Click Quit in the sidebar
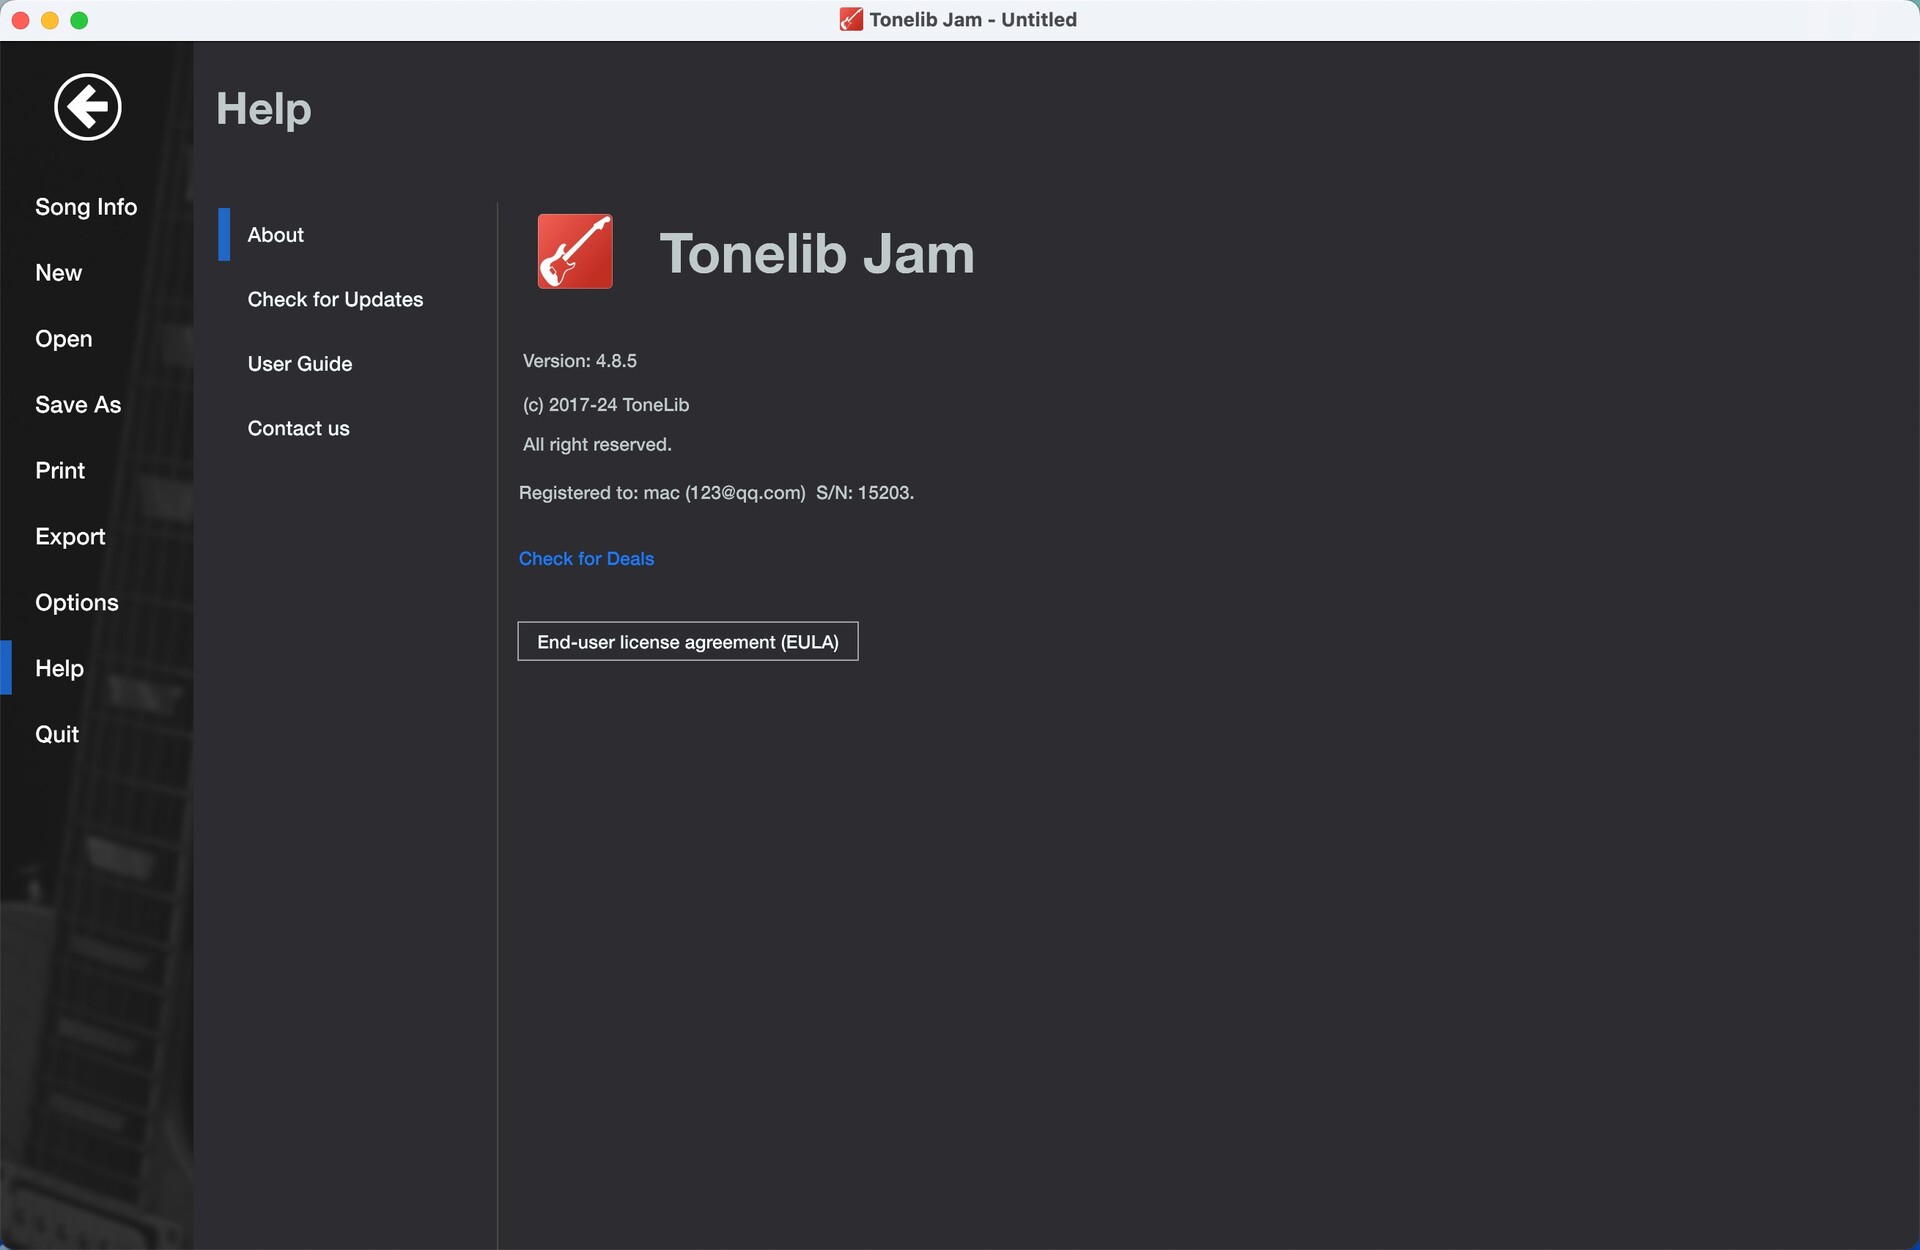Screen dimensions: 1920x1250 click(57, 735)
